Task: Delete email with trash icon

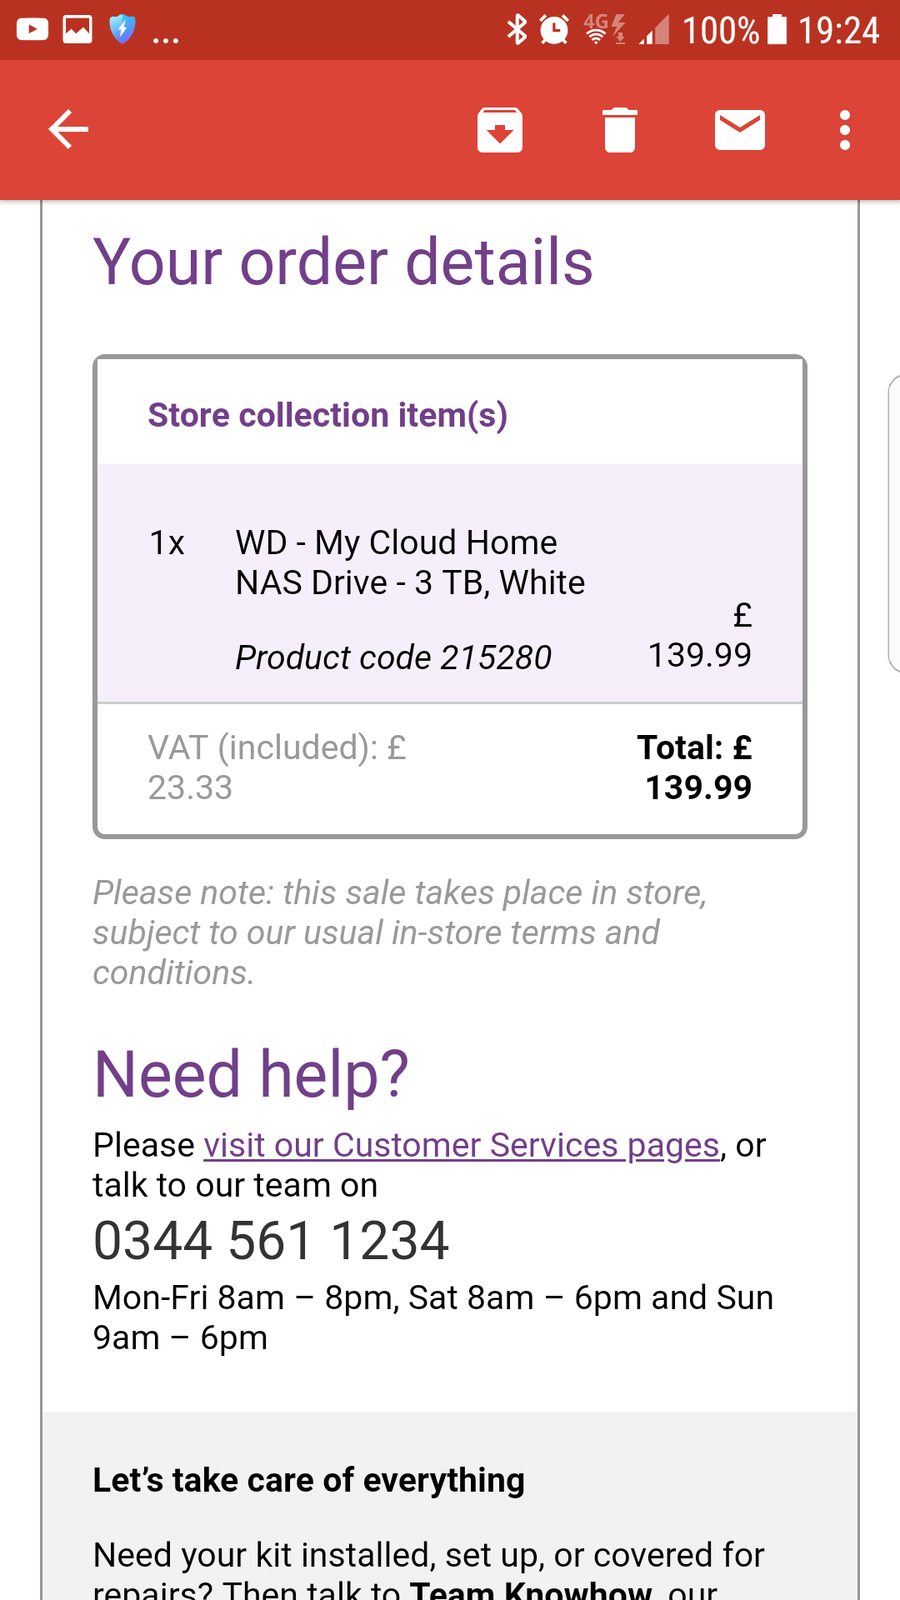Action: pyautogui.click(x=620, y=130)
